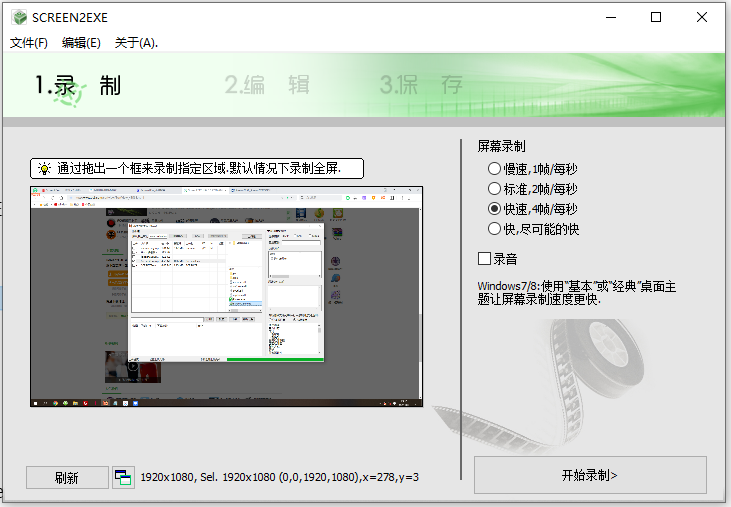Minimize the SCREEN2EXE window
This screenshot has width=731, height=507.
coord(611,18)
